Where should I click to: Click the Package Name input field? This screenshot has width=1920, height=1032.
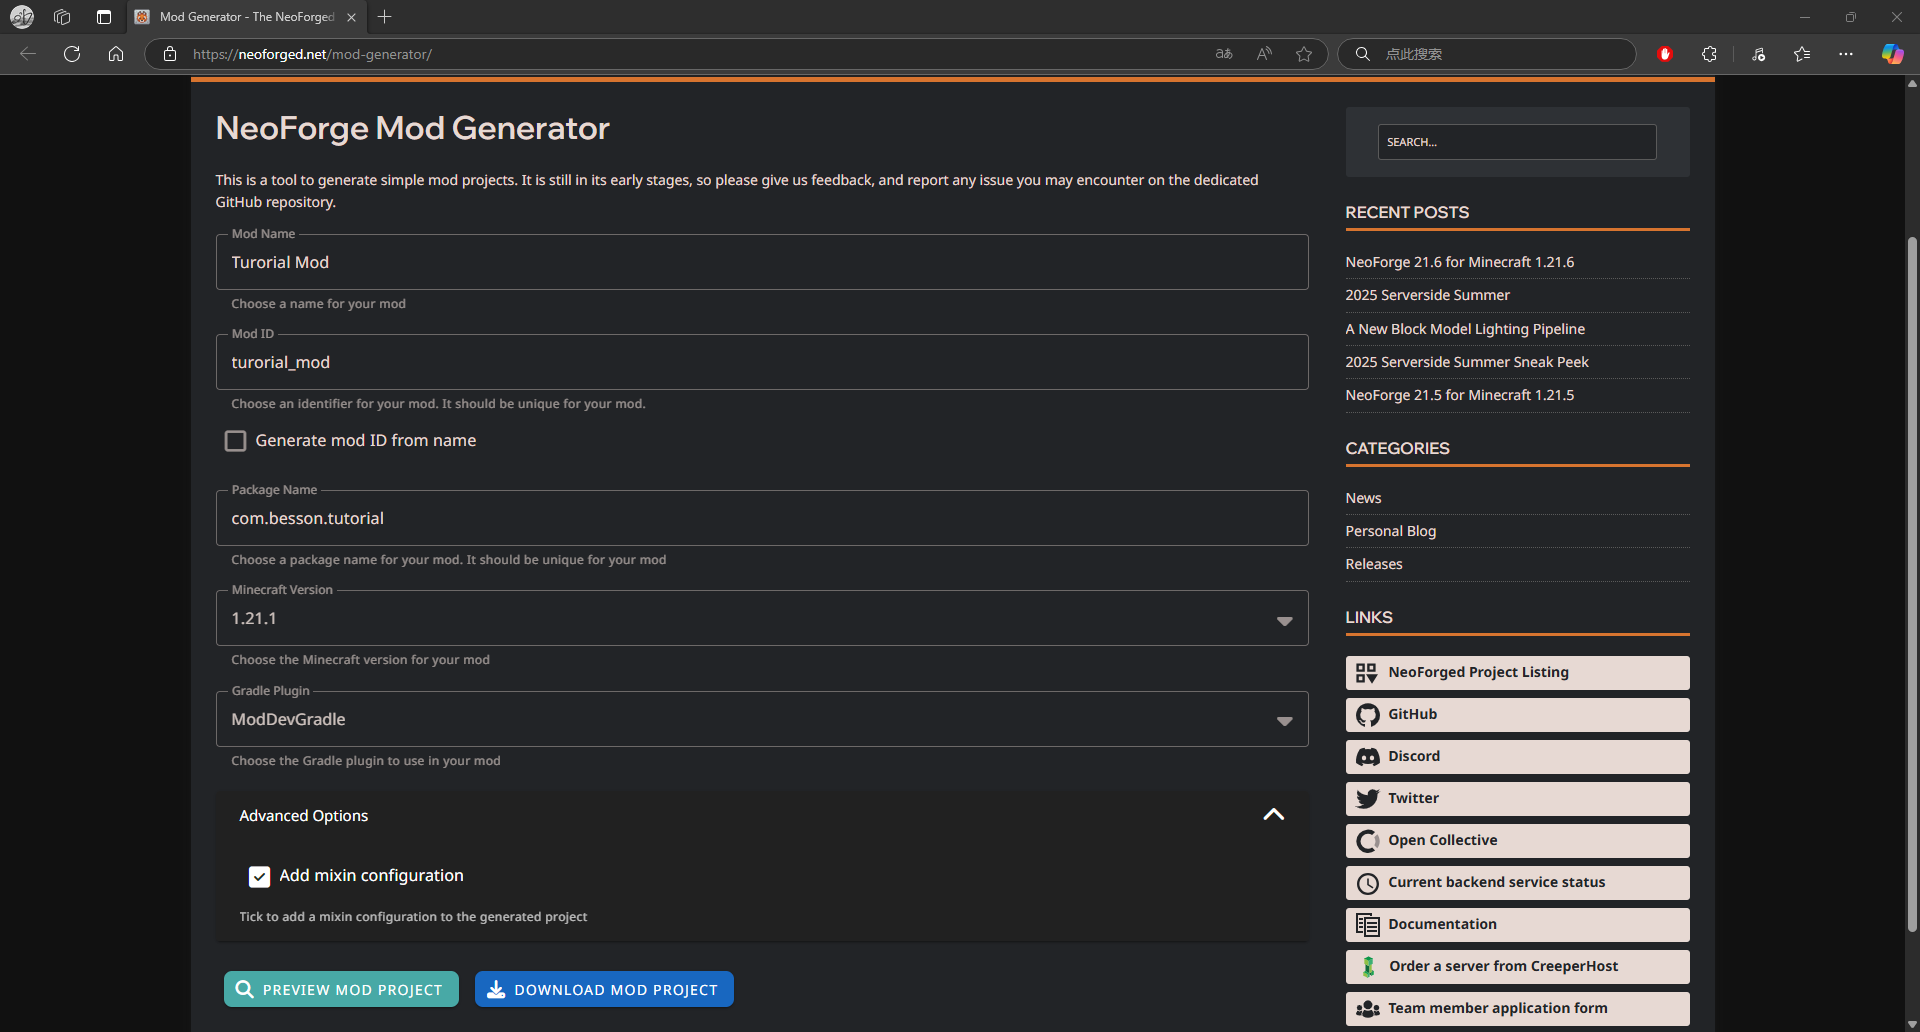click(x=762, y=518)
